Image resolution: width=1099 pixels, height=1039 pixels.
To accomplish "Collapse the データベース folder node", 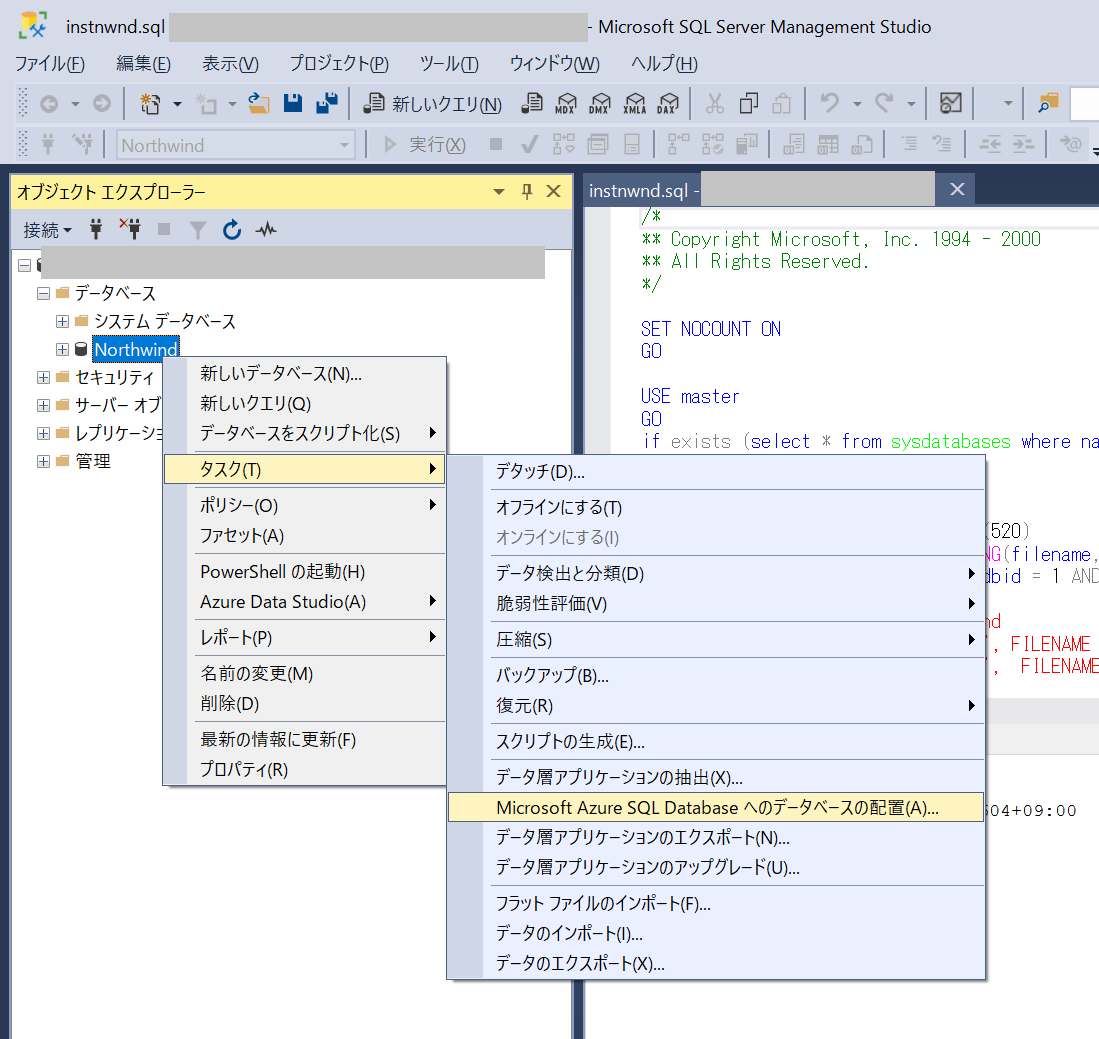I will [43, 293].
